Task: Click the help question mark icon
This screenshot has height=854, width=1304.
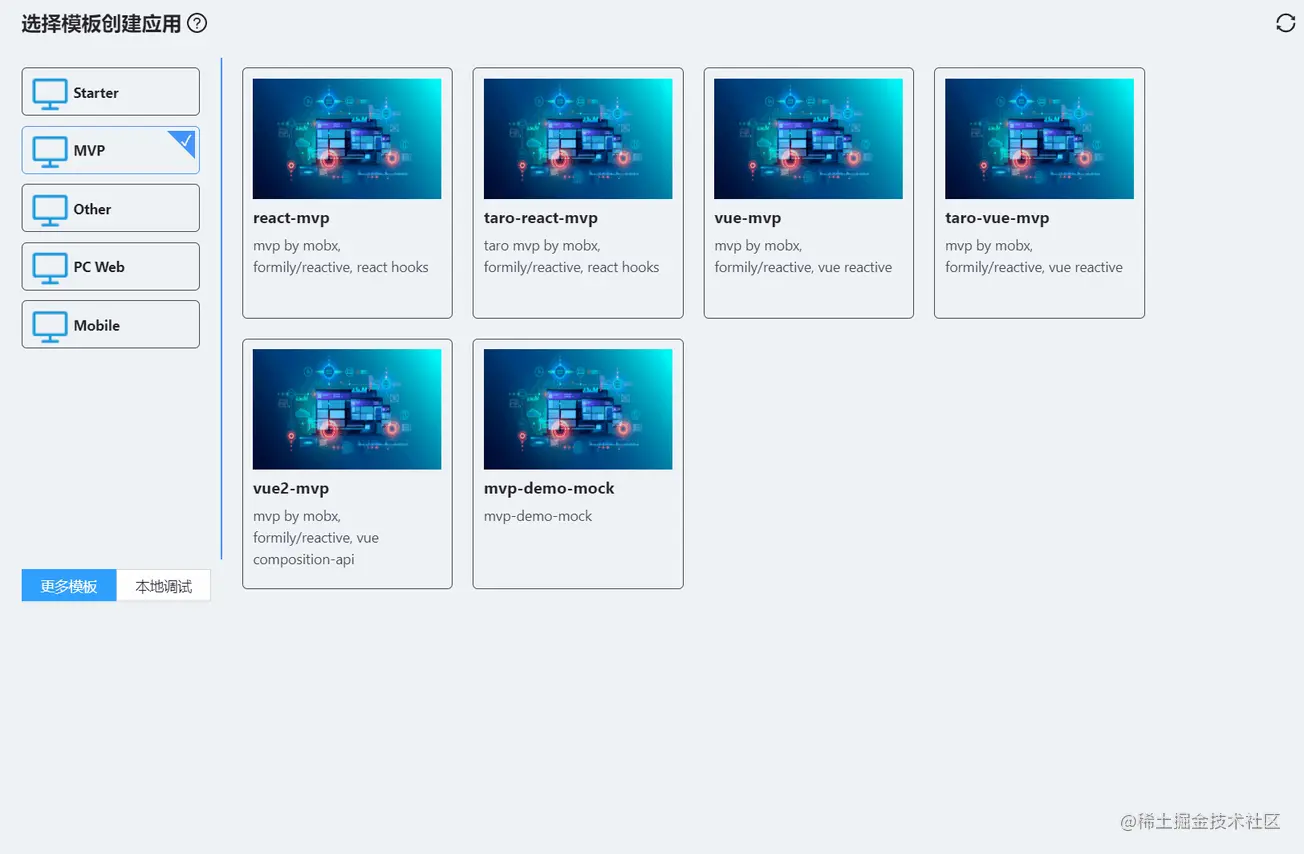Action: click(197, 23)
